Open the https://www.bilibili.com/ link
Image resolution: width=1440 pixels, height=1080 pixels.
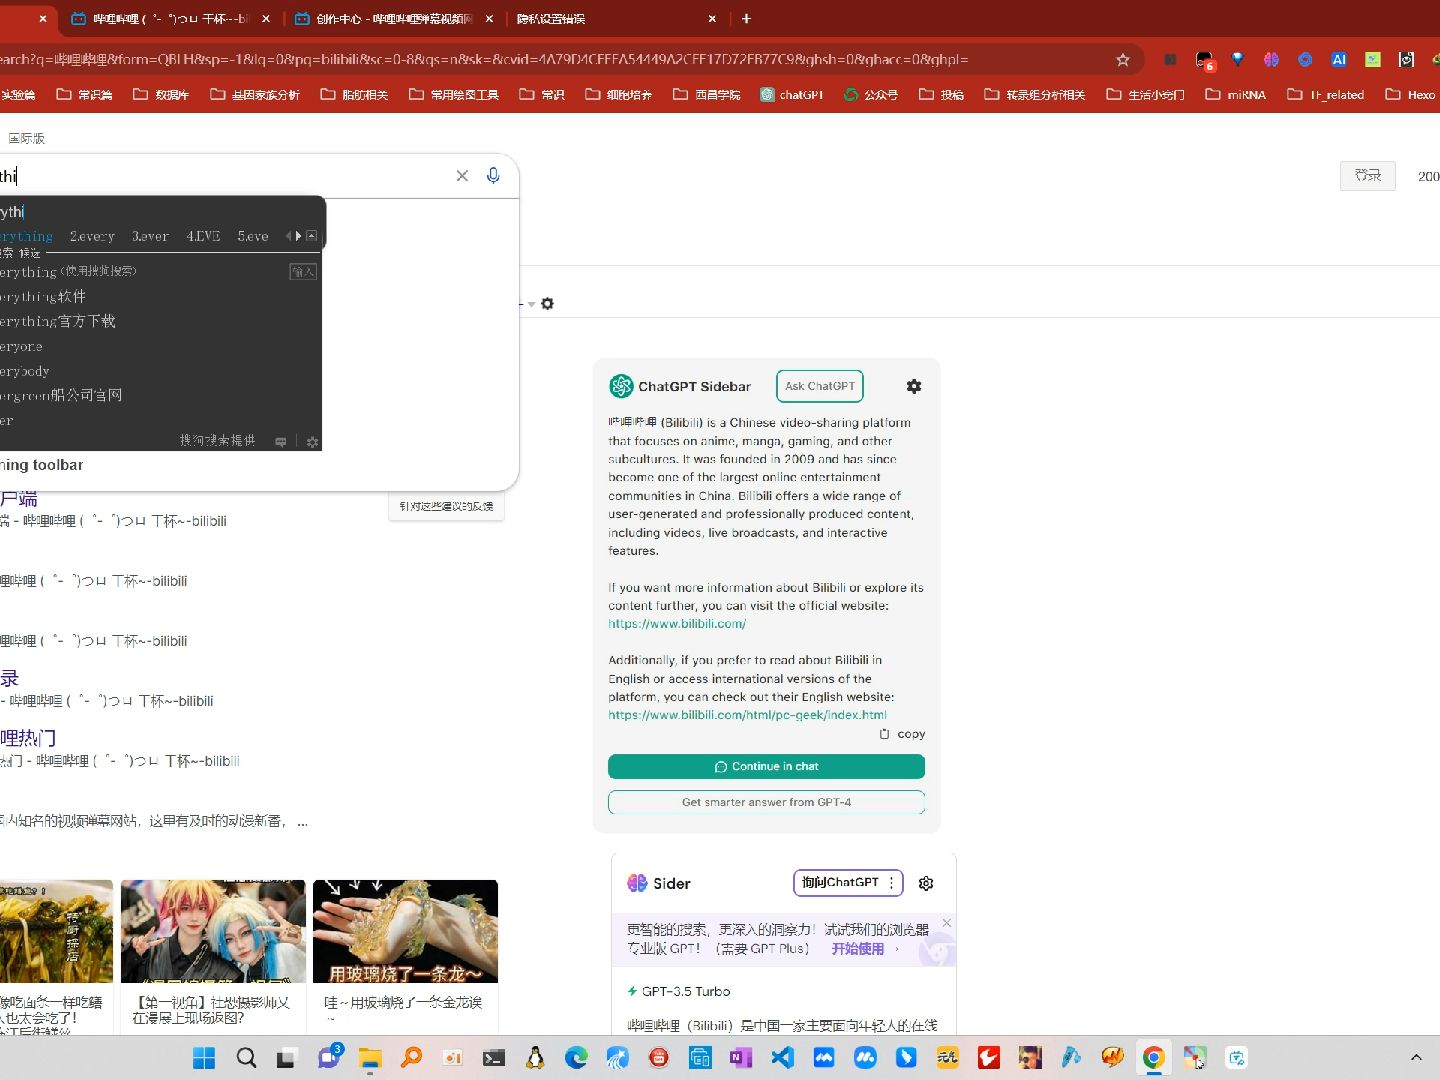coord(677,624)
